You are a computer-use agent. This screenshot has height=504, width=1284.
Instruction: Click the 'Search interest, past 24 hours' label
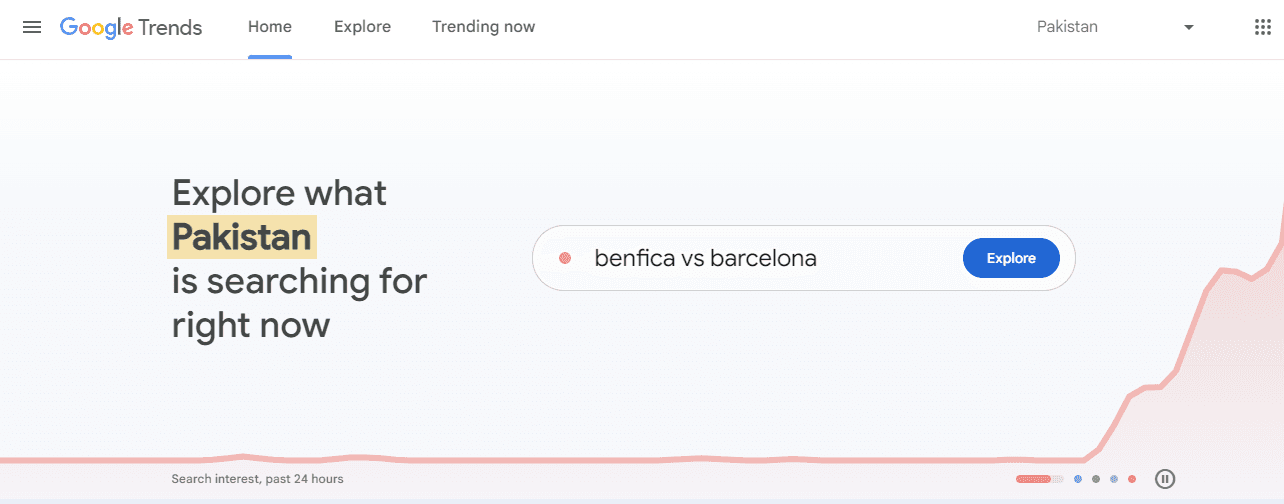[257, 479]
